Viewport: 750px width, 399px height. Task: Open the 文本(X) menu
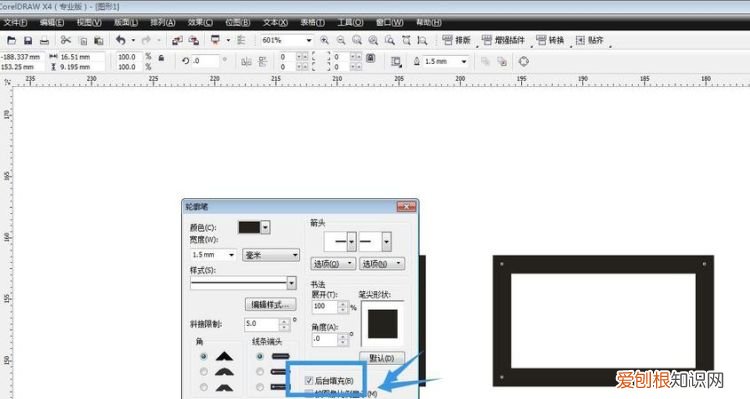coord(275,22)
